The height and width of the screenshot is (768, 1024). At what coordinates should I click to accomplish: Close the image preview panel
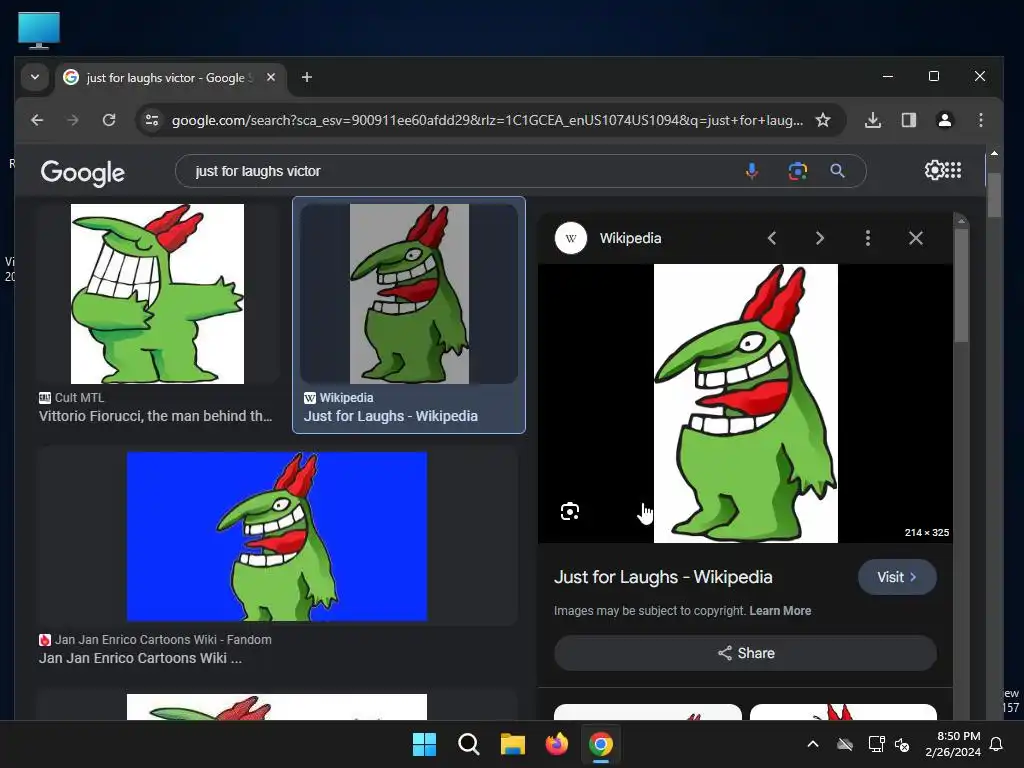click(x=916, y=238)
